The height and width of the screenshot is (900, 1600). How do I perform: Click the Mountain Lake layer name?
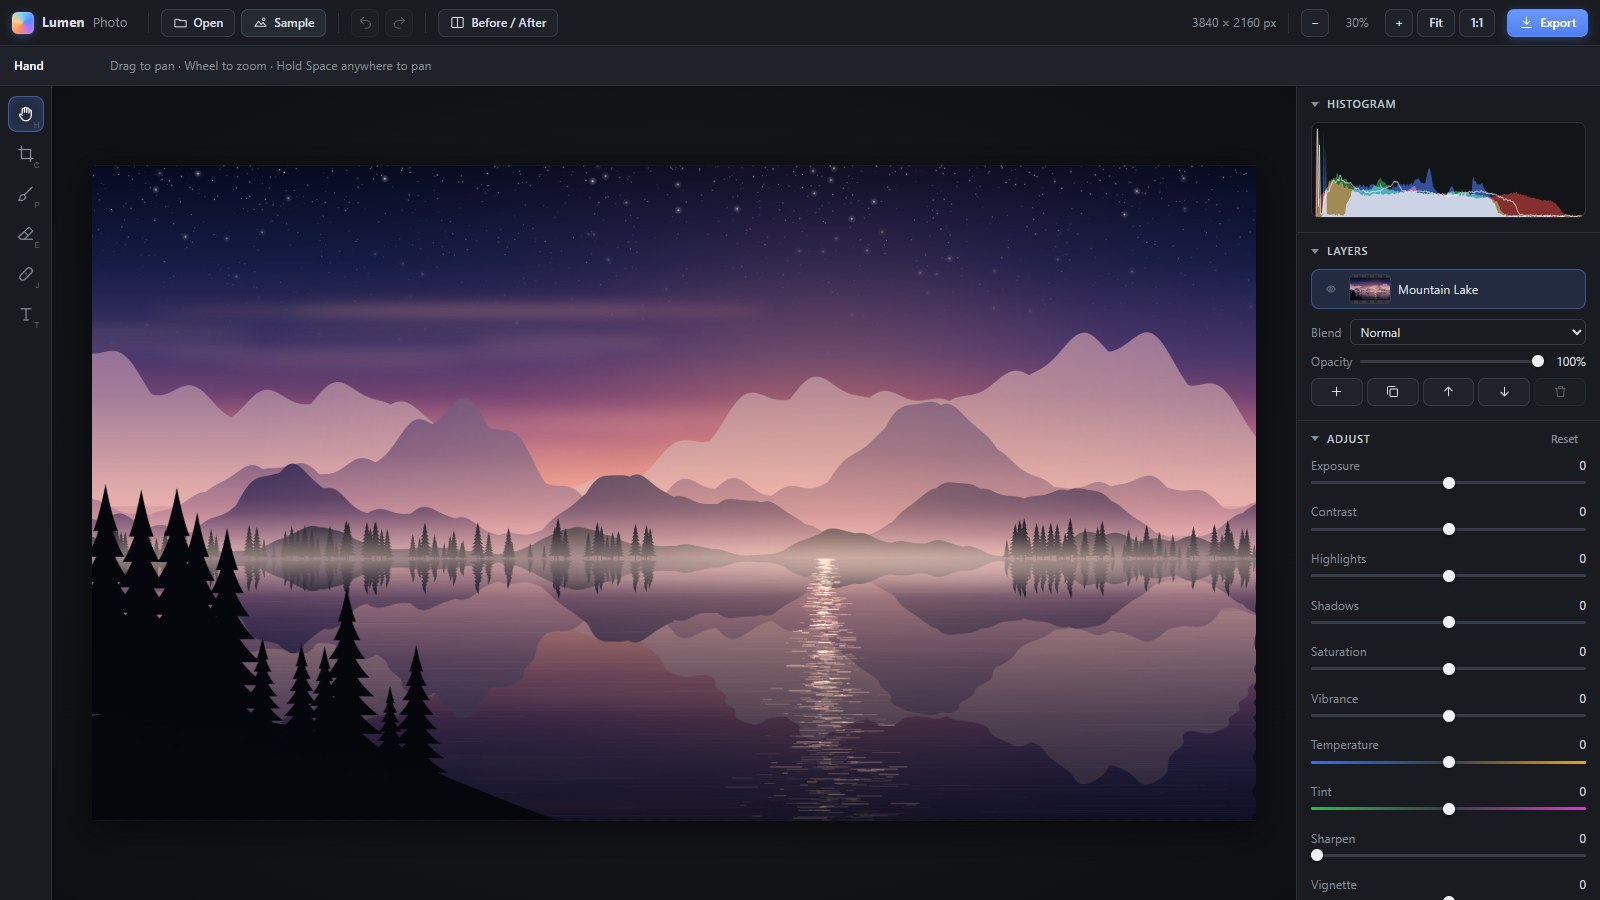(x=1438, y=290)
